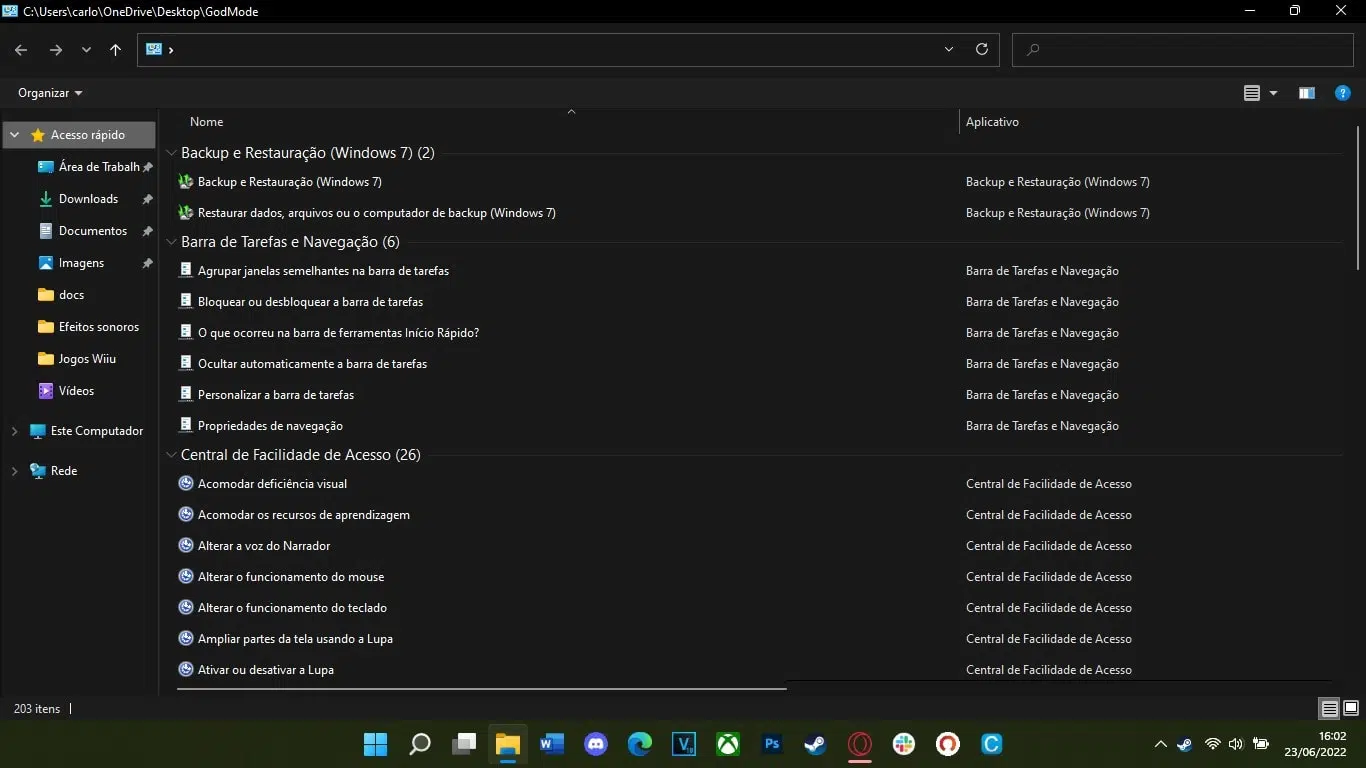Open Bloquear ou desbloquear a barra de tarefas

311,301
